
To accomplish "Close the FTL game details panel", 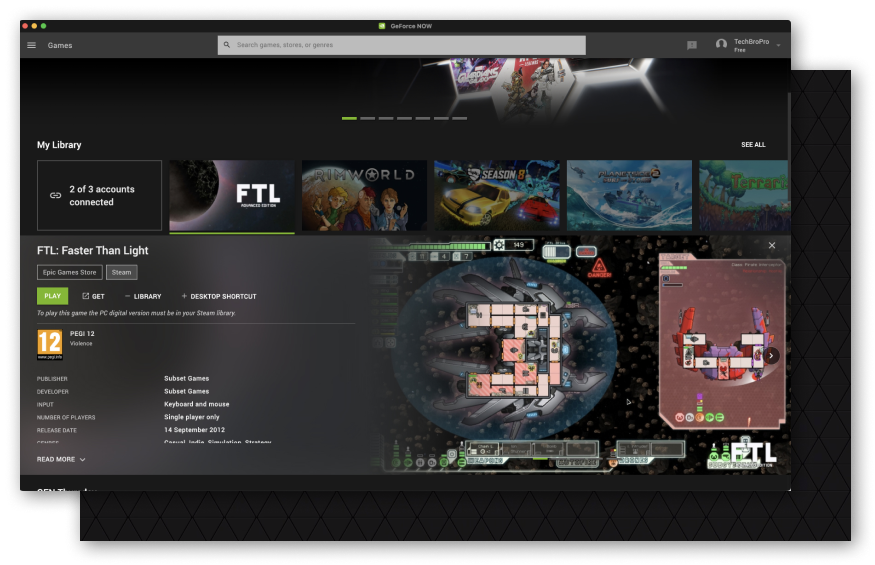I will (x=772, y=246).
